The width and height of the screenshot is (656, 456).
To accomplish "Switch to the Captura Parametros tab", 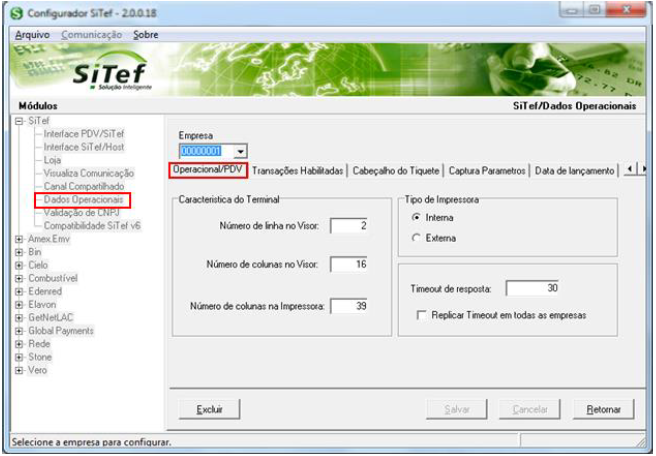I will click(487, 171).
